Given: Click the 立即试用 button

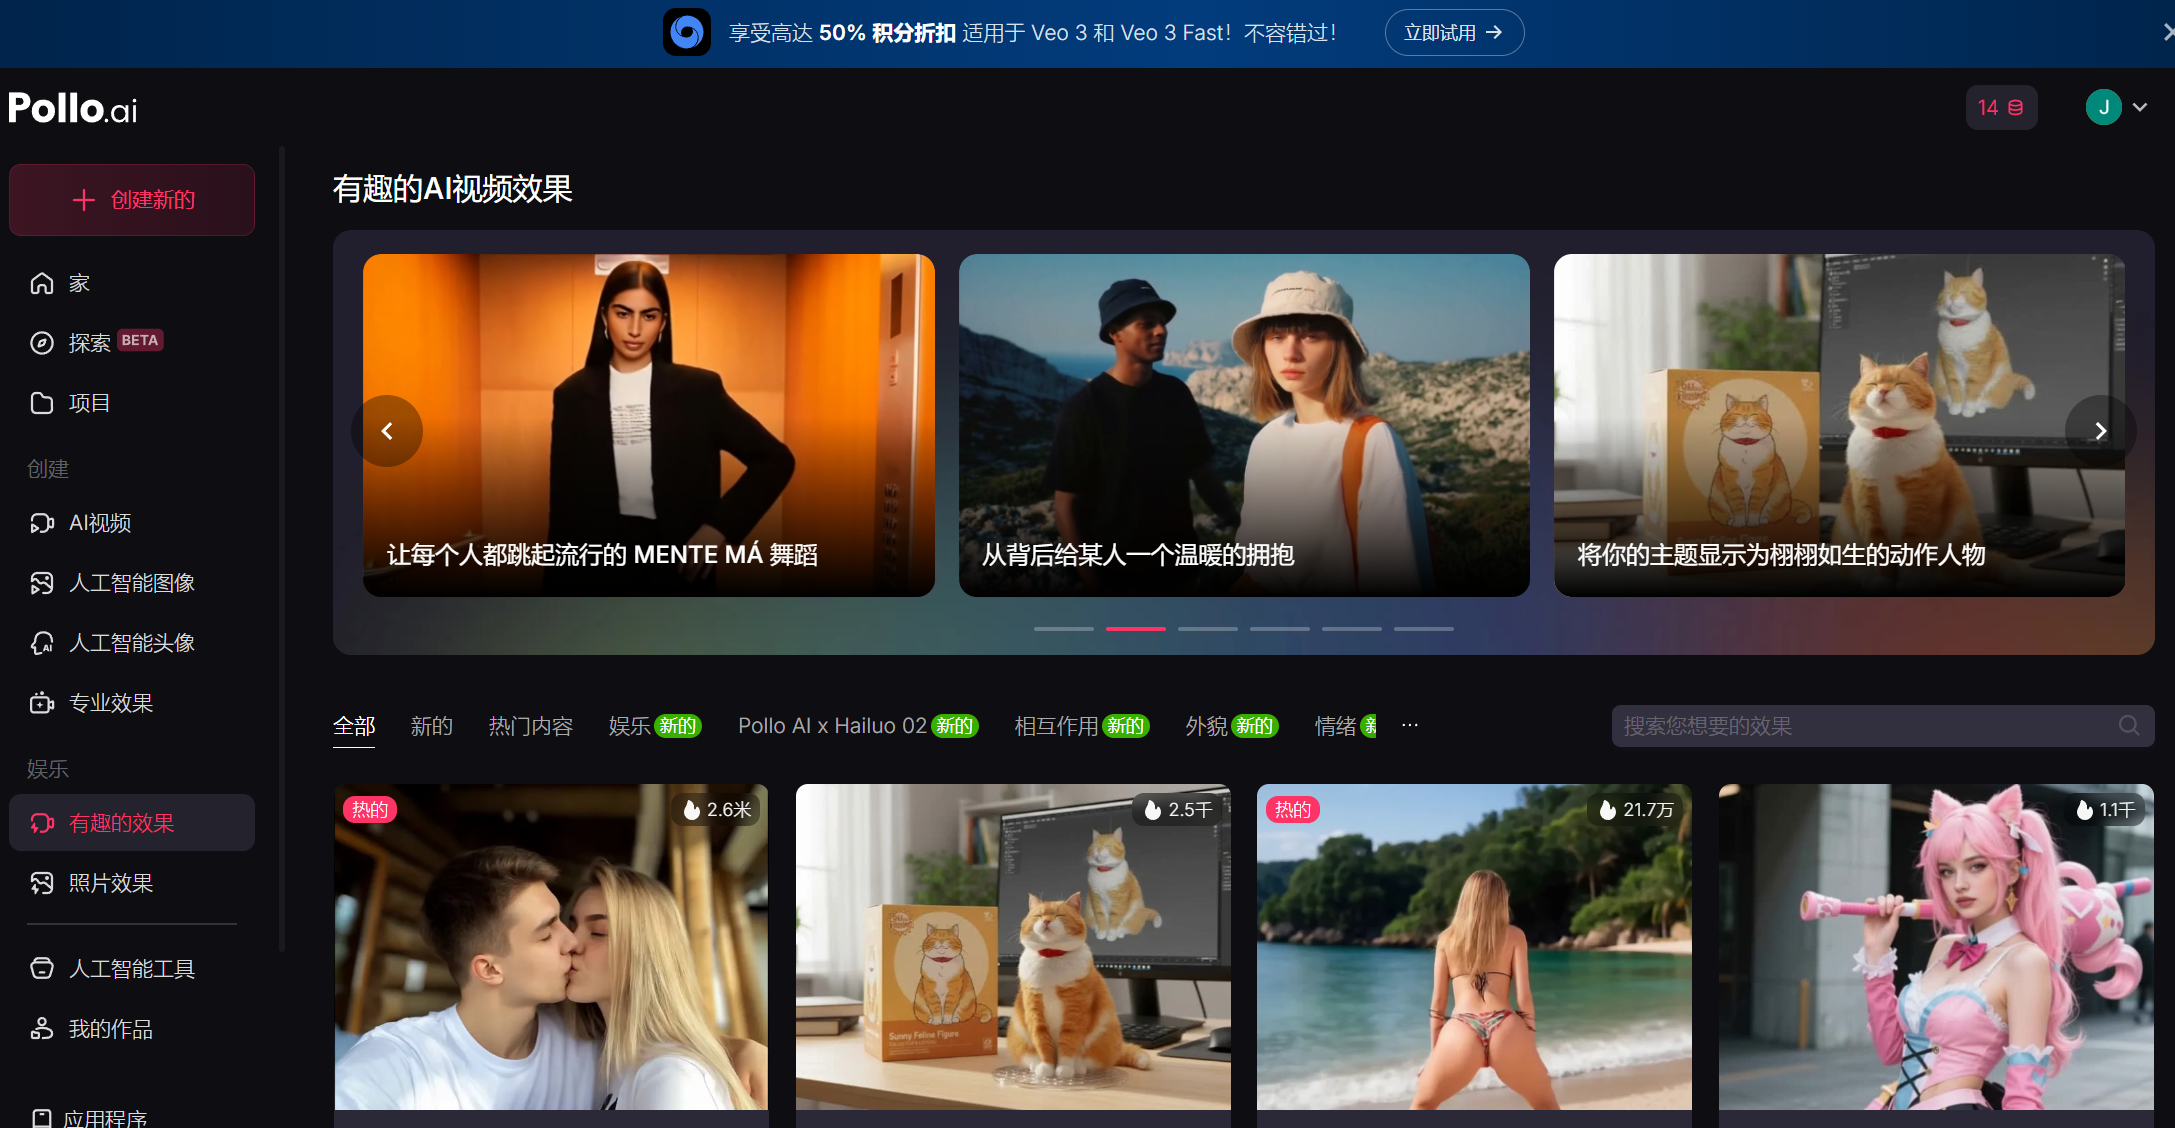Looking at the screenshot, I should pos(1454,33).
